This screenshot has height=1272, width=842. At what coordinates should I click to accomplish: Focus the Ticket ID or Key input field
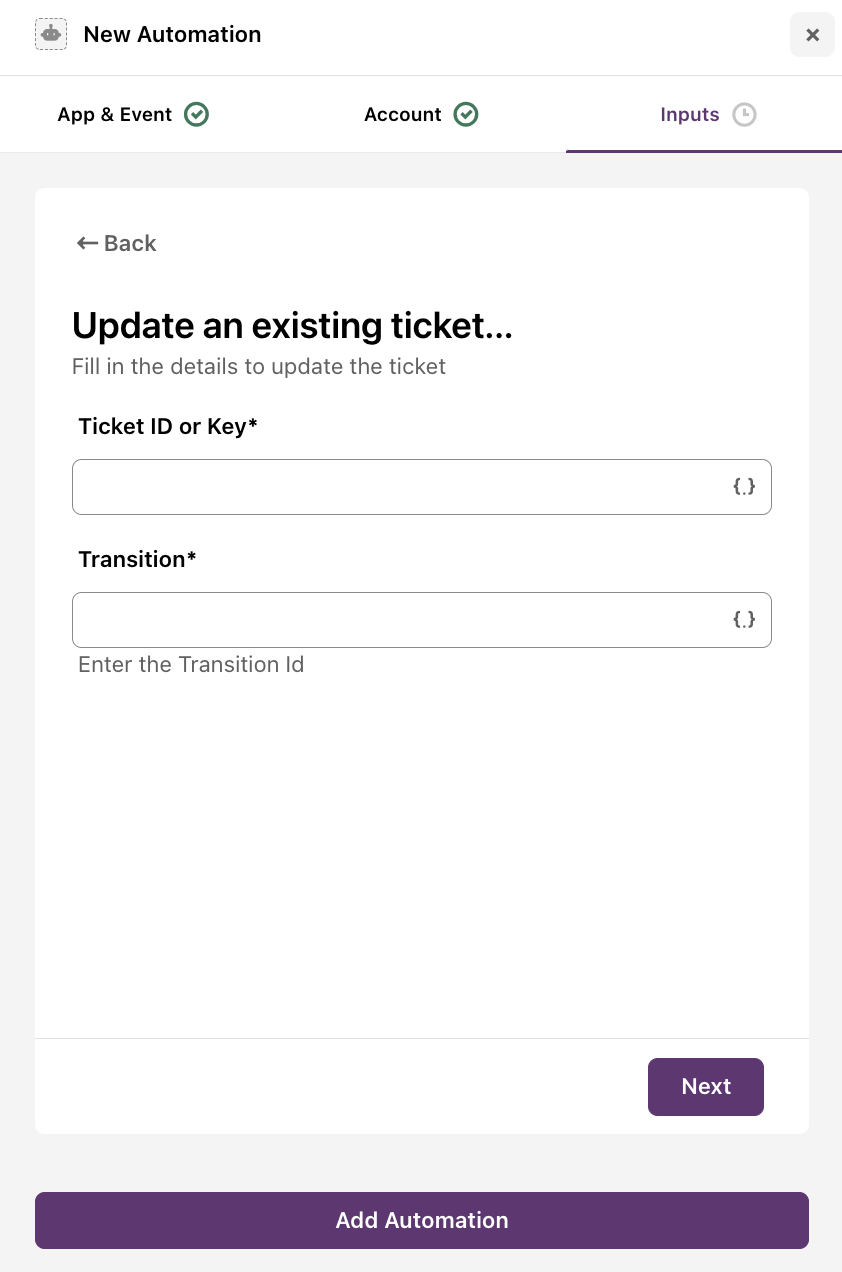(x=422, y=487)
